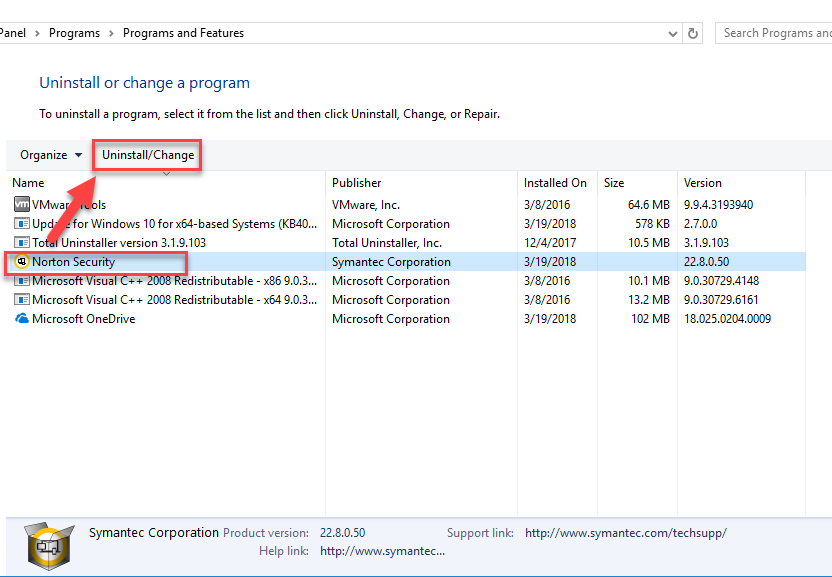Click the large Norton box icon in details pane
Image resolution: width=832 pixels, height=577 pixels.
tap(49, 546)
